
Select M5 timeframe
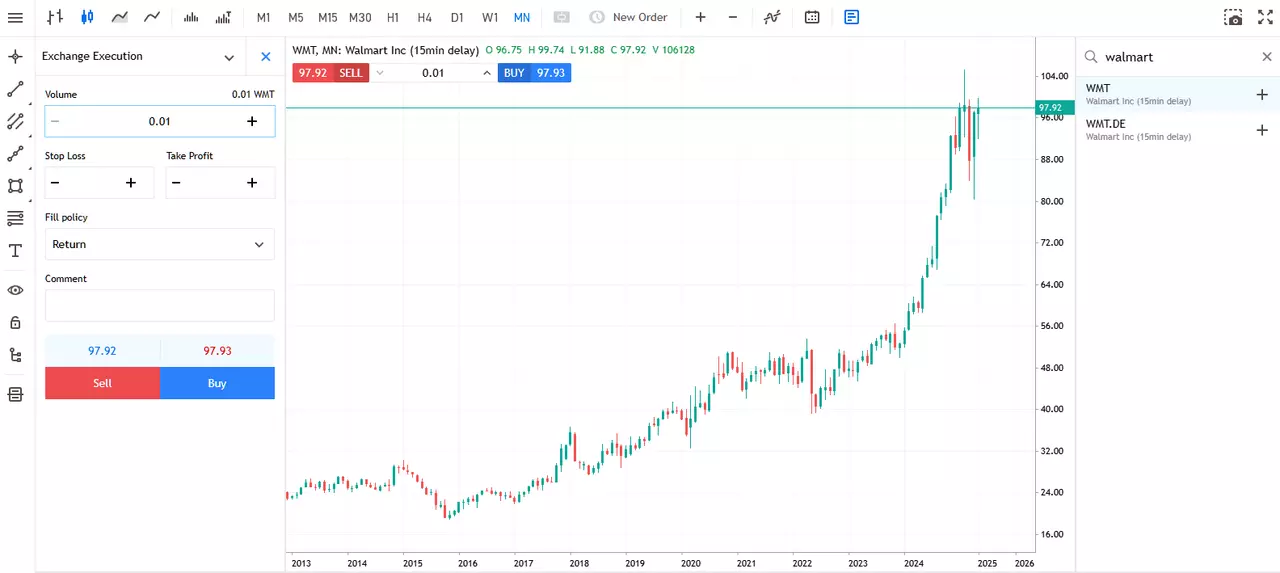click(x=296, y=17)
